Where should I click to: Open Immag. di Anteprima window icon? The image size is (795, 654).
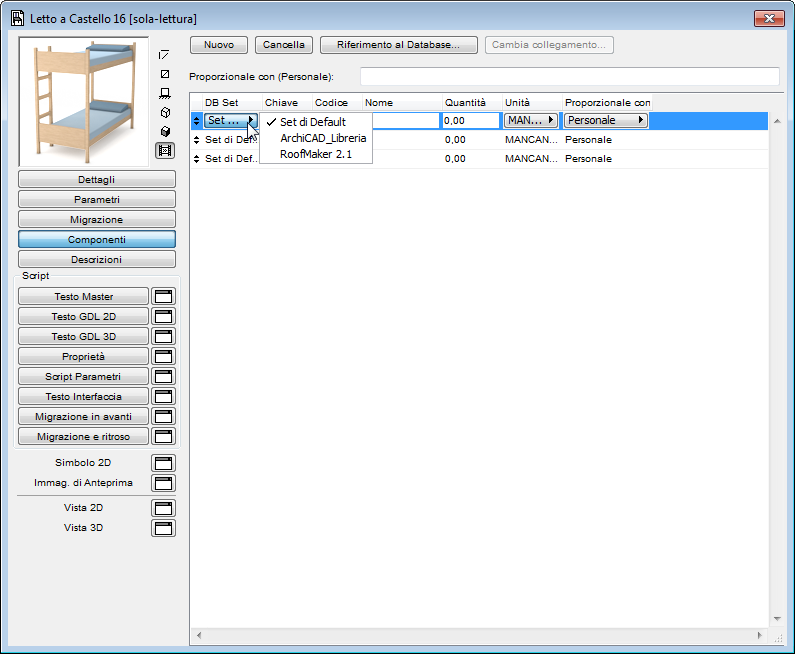click(163, 483)
